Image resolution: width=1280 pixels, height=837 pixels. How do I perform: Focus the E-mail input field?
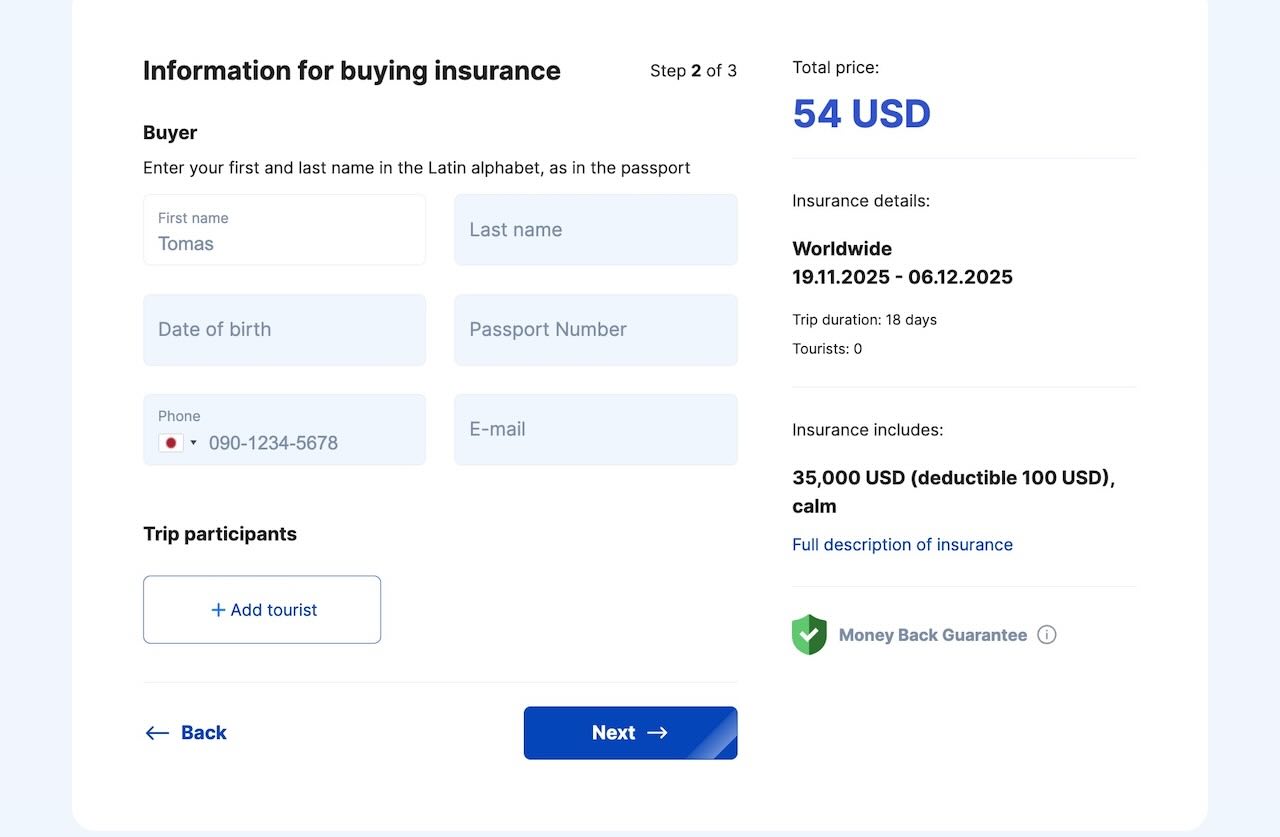[x=596, y=430]
